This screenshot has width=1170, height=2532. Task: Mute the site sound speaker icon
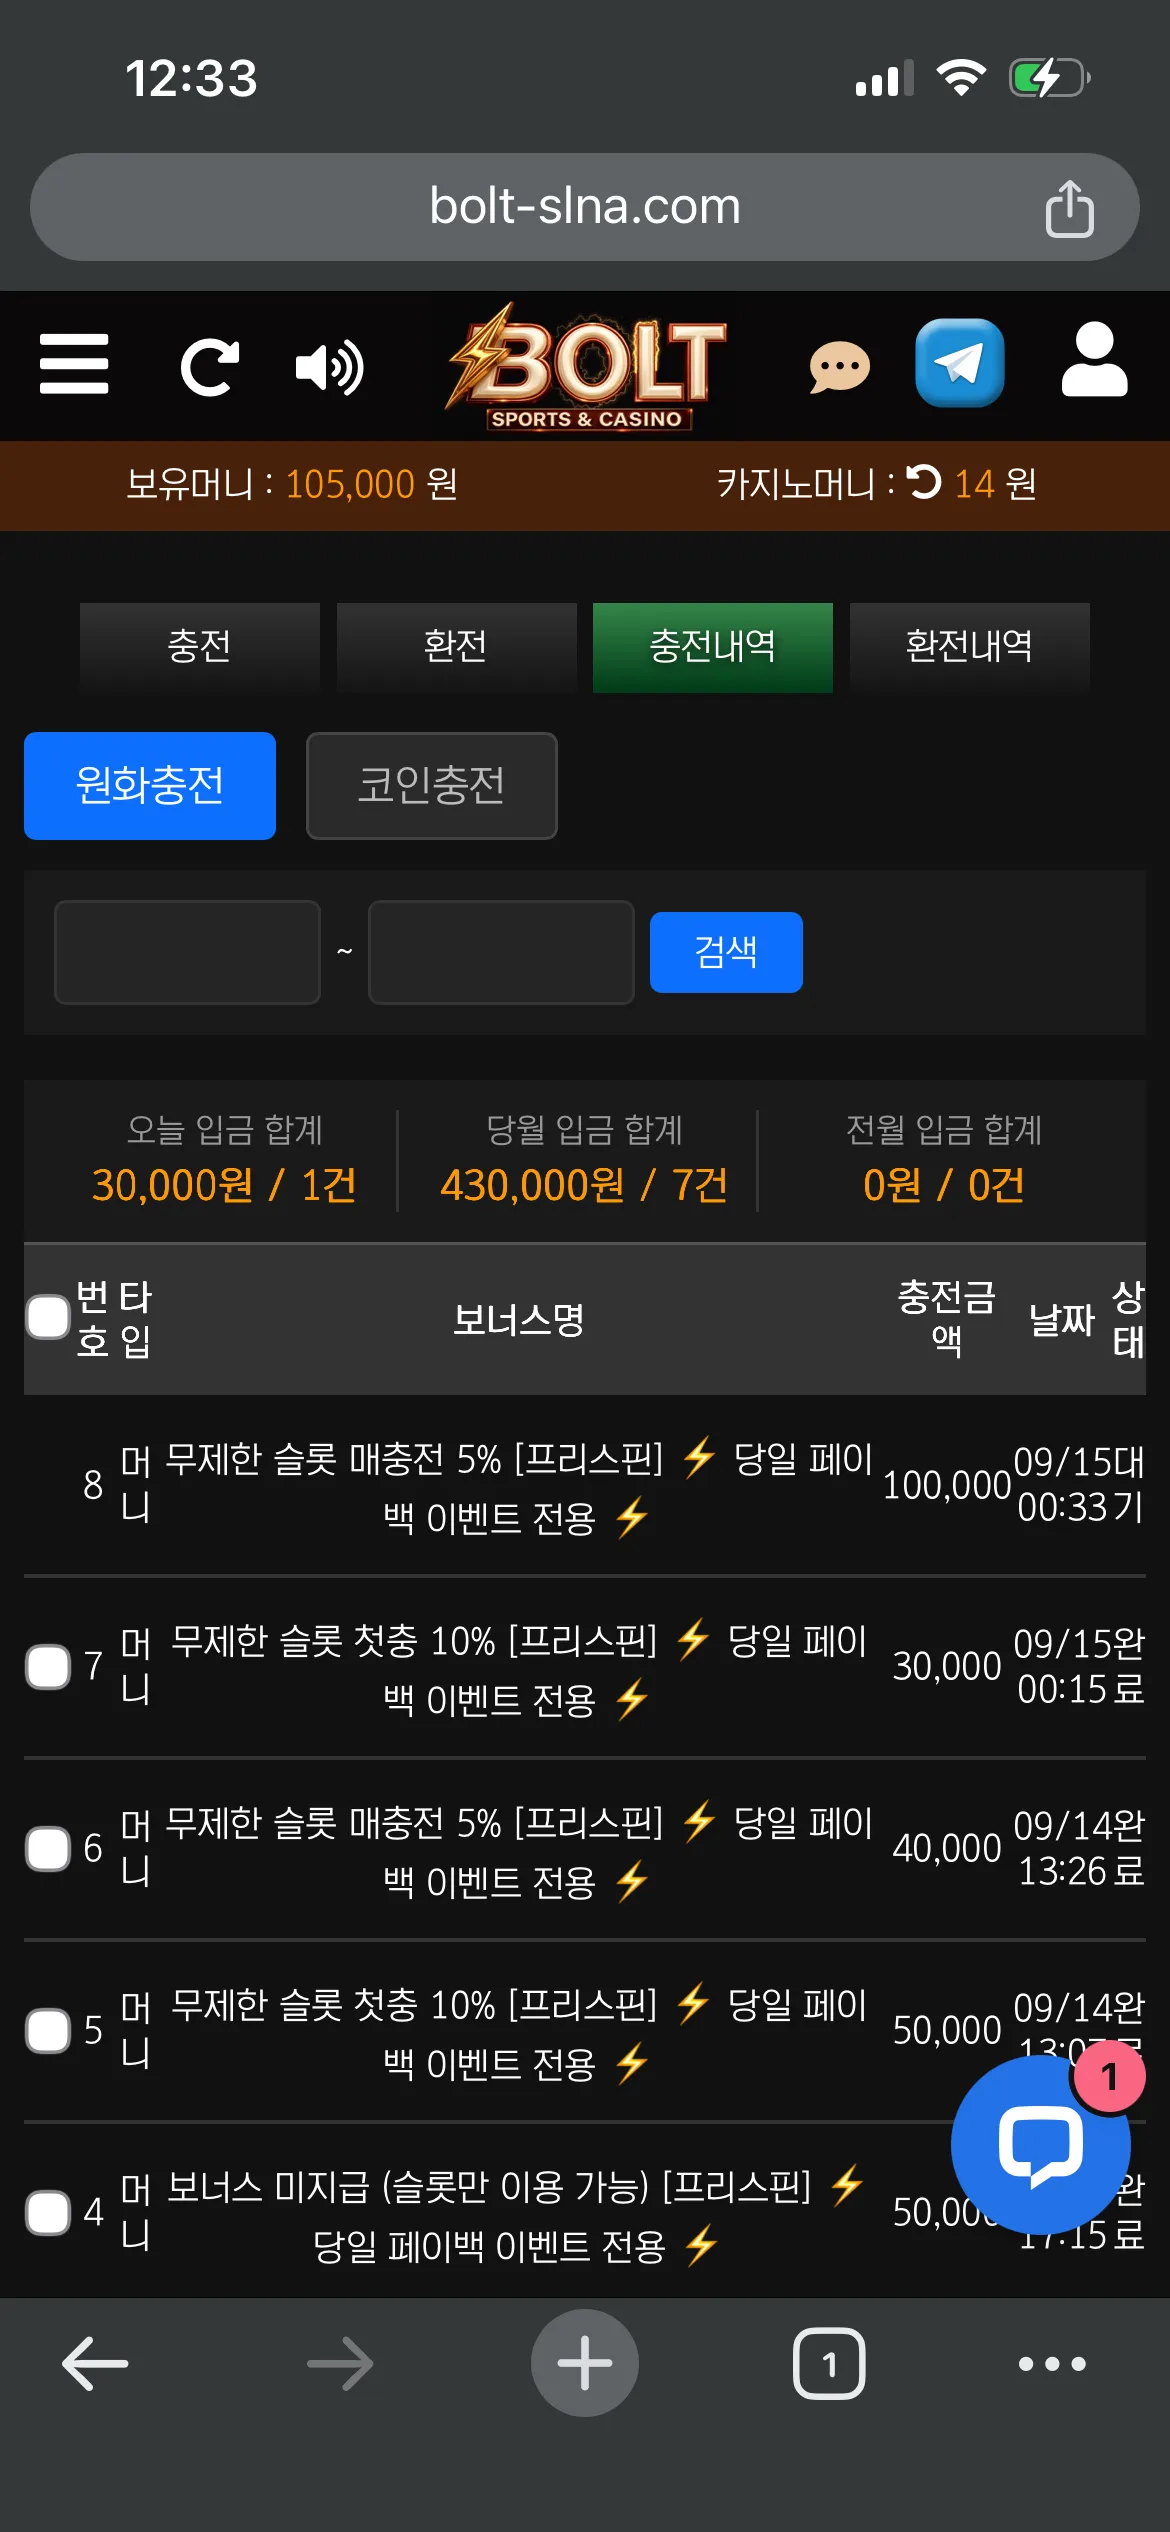point(330,367)
